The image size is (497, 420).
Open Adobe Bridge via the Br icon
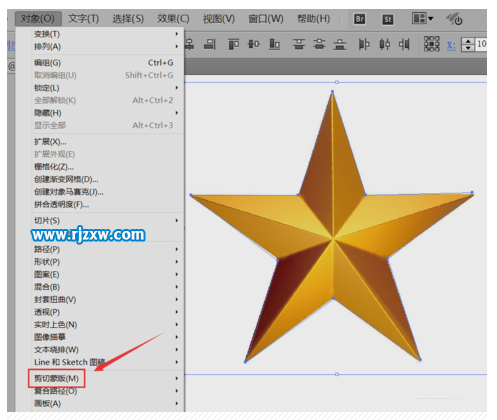click(359, 19)
